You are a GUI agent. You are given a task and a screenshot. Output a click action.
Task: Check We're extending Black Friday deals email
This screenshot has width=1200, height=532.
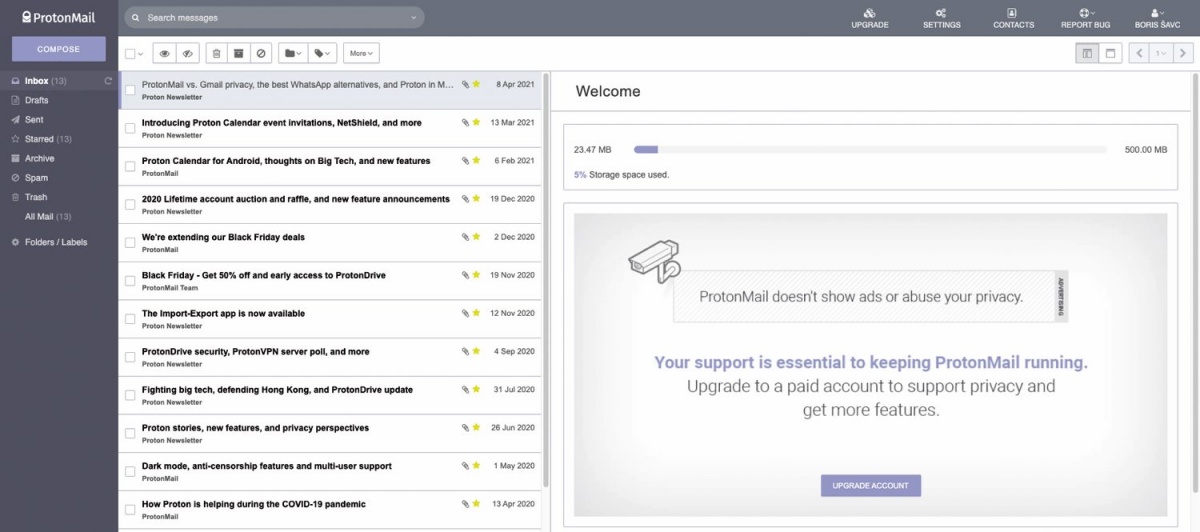coord(130,243)
